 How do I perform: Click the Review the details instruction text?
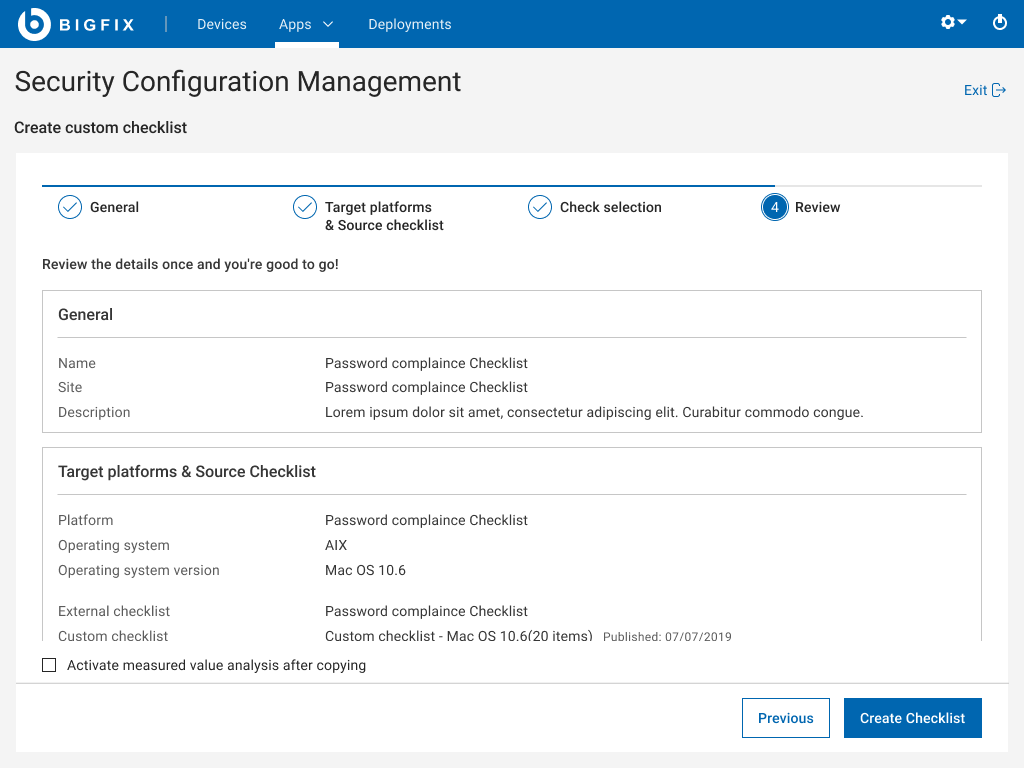[190, 264]
